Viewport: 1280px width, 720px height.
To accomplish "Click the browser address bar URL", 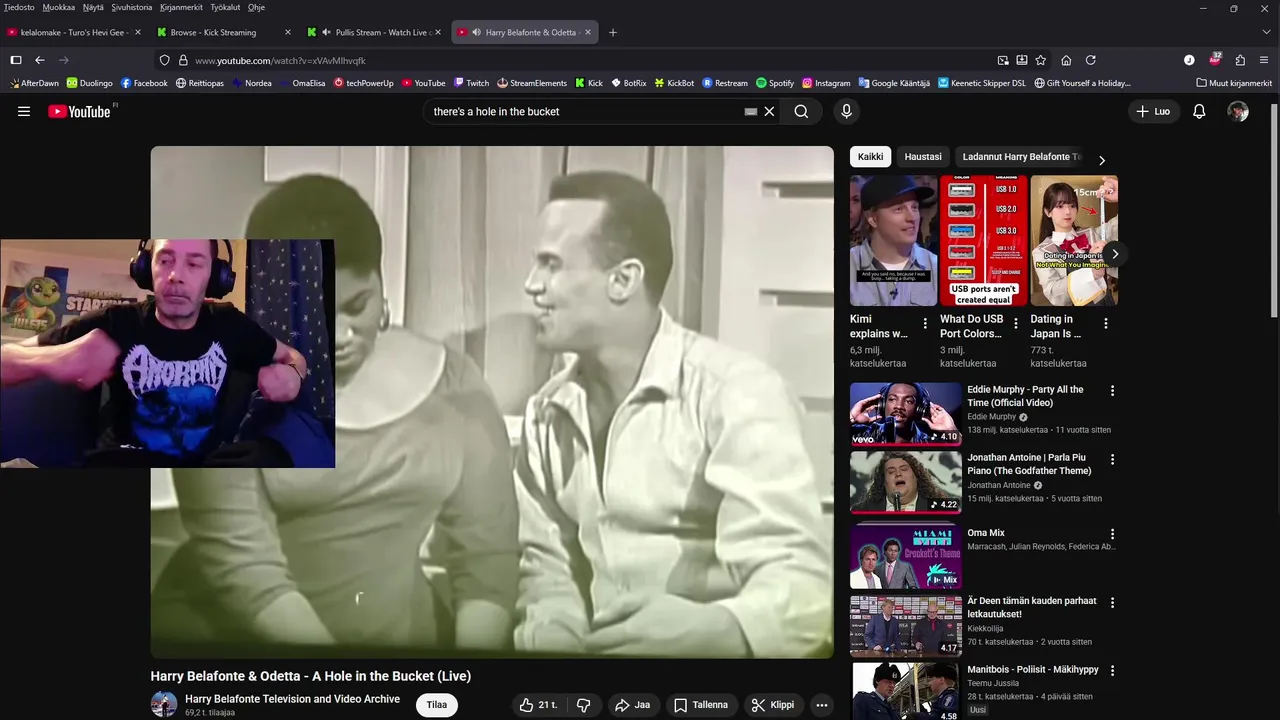I will 280,60.
